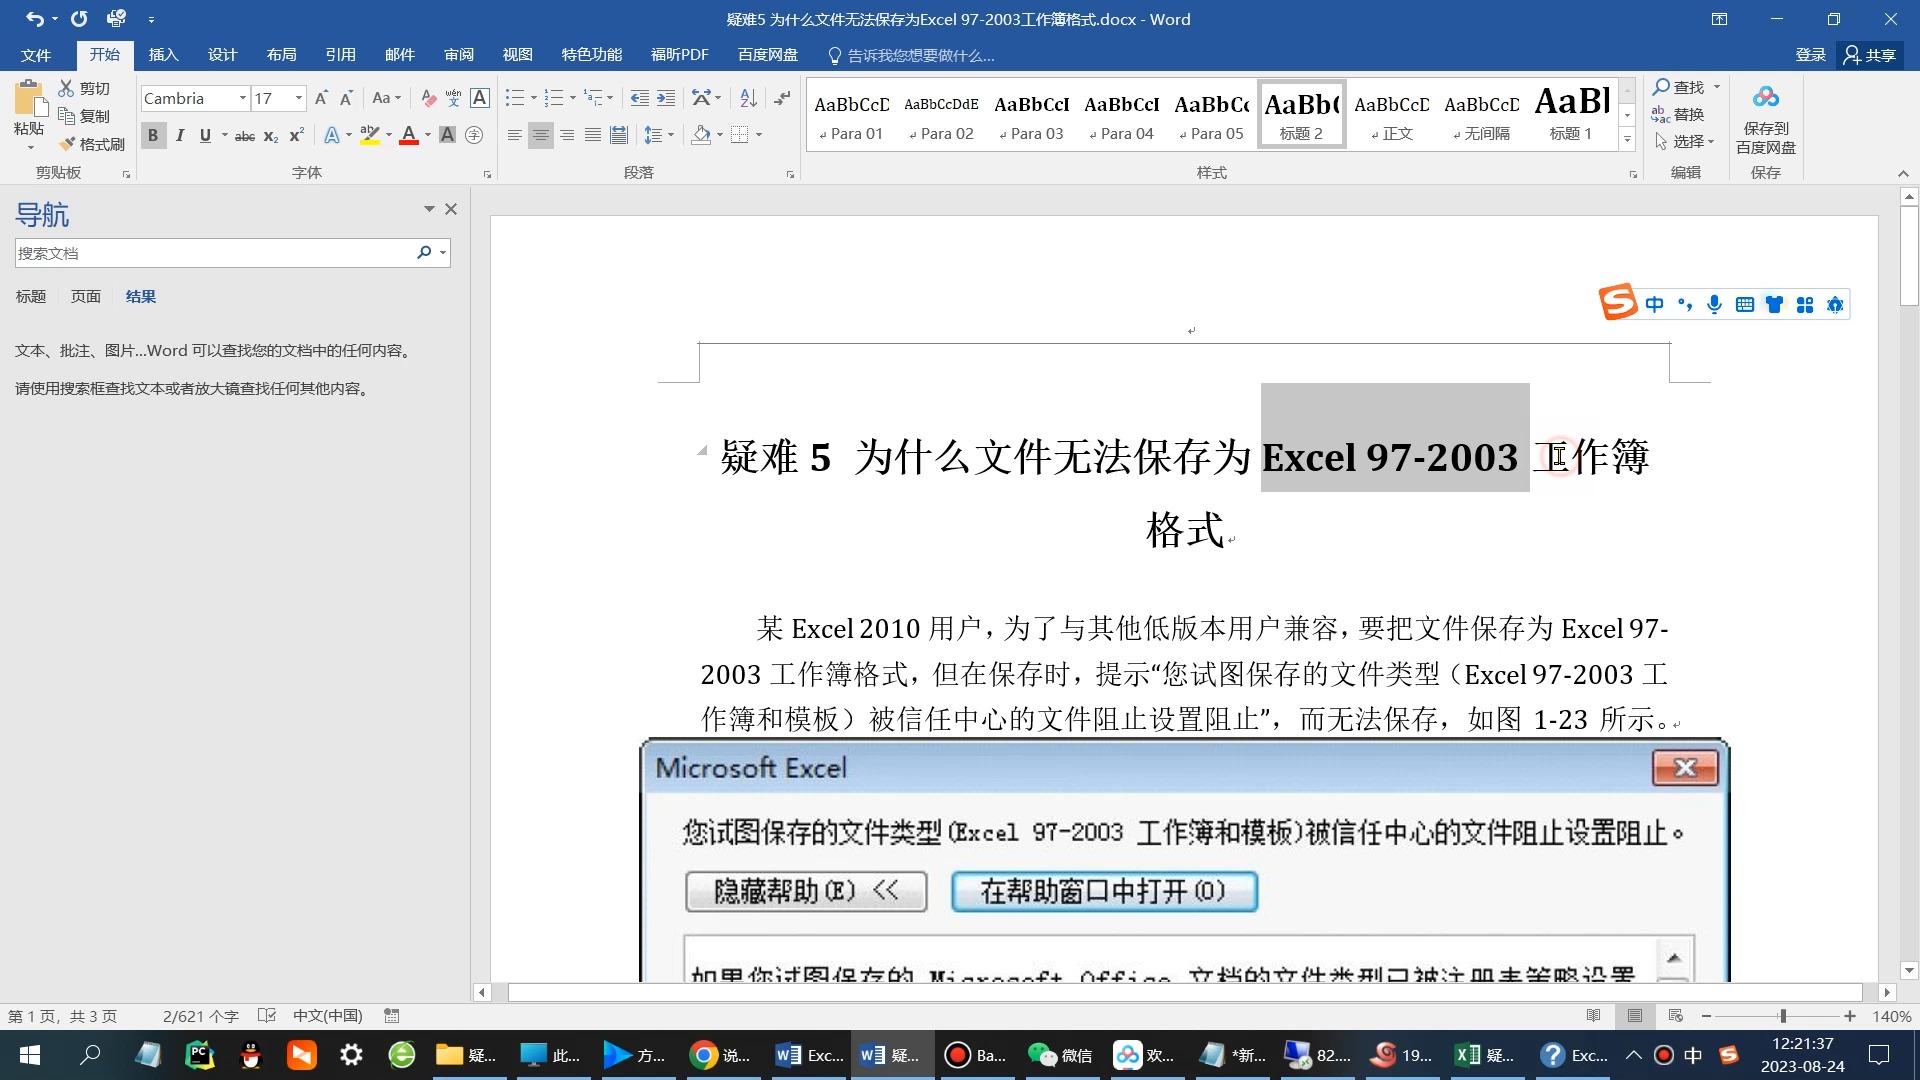1920x1080 pixels.
Task: Expand the Styles gallery
Action: point(1627,141)
